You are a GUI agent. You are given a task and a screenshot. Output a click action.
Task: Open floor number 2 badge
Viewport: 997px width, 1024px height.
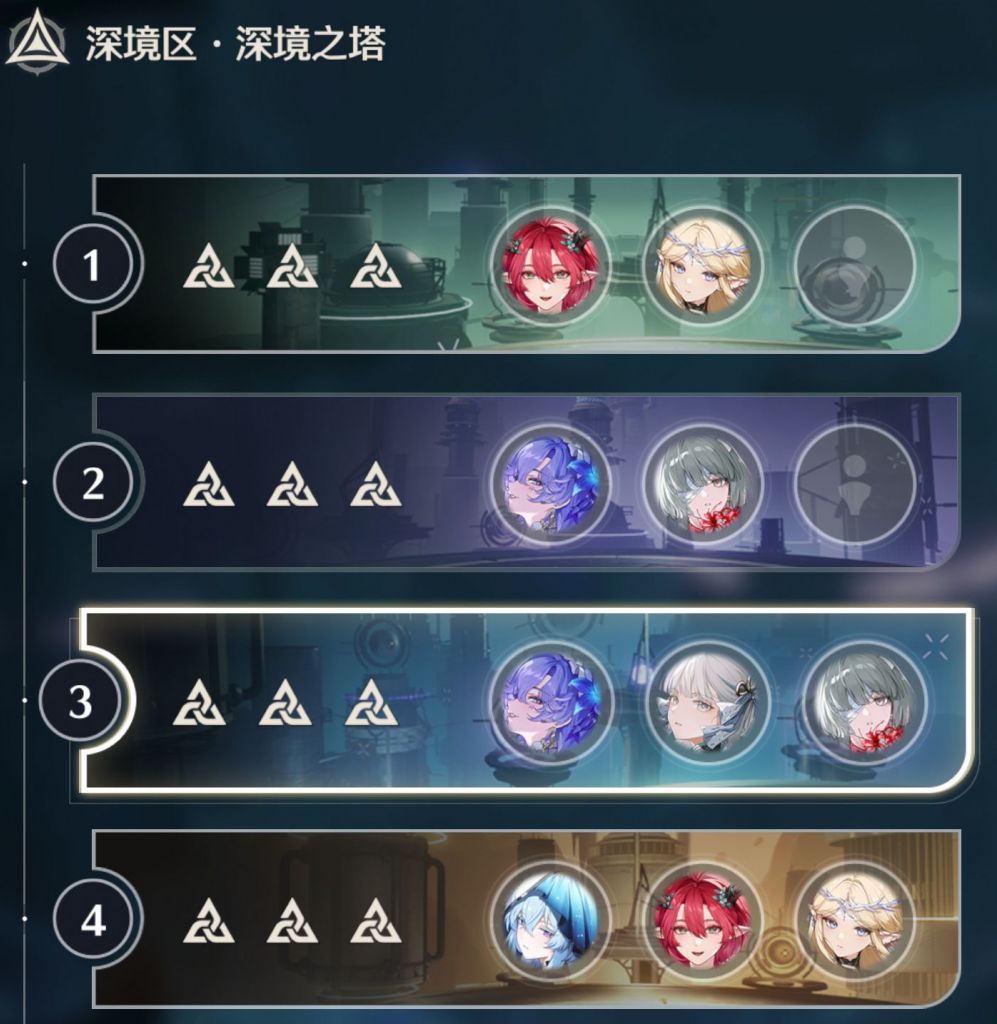93,483
